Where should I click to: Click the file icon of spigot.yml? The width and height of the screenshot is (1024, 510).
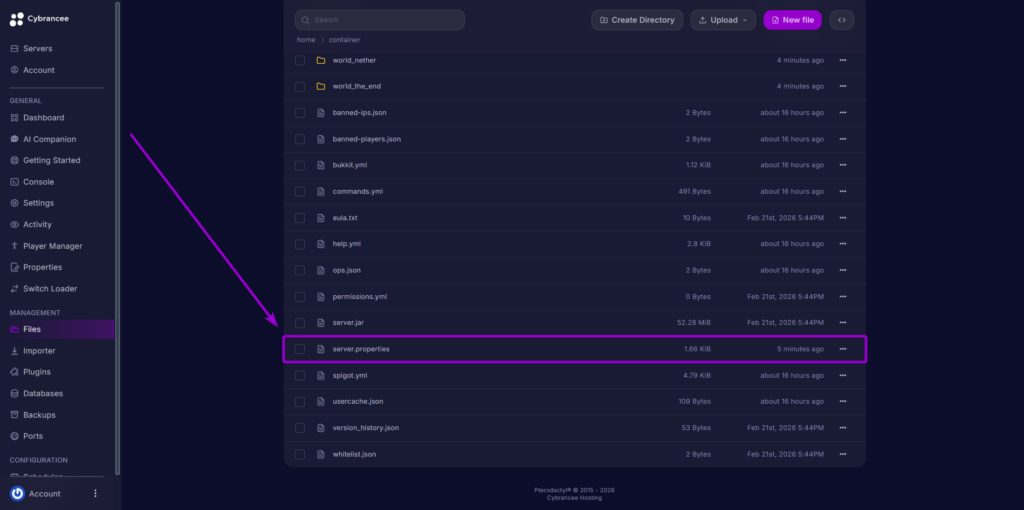(321, 375)
